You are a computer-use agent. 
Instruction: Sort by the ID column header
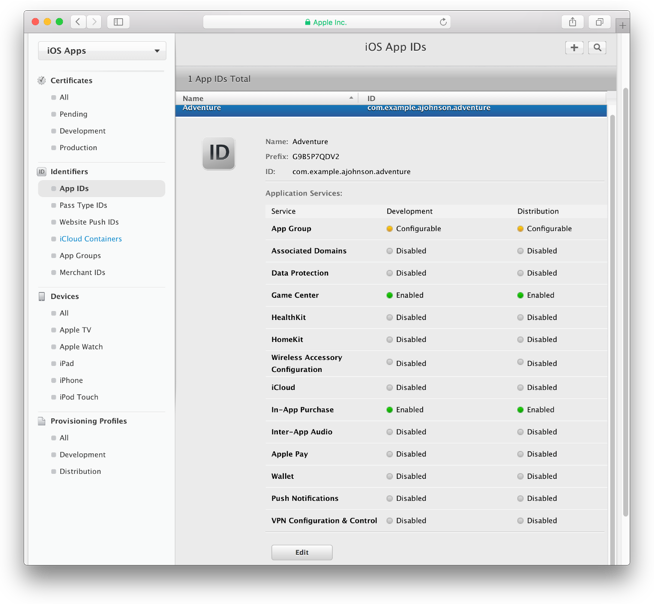tap(484, 98)
